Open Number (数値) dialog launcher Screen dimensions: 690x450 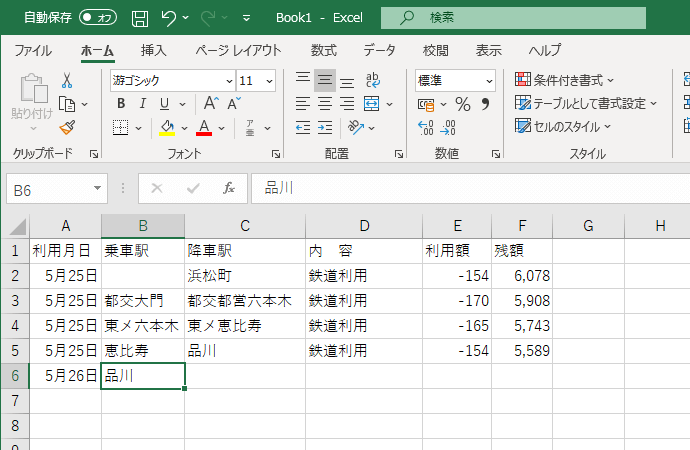click(496, 154)
